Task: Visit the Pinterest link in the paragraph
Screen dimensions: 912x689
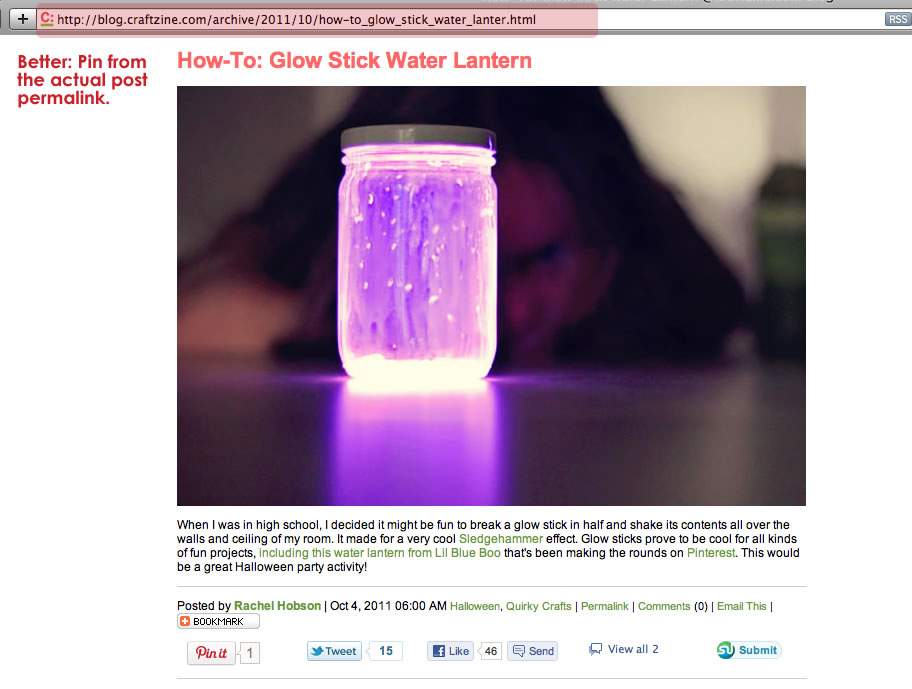Action: coord(711,553)
